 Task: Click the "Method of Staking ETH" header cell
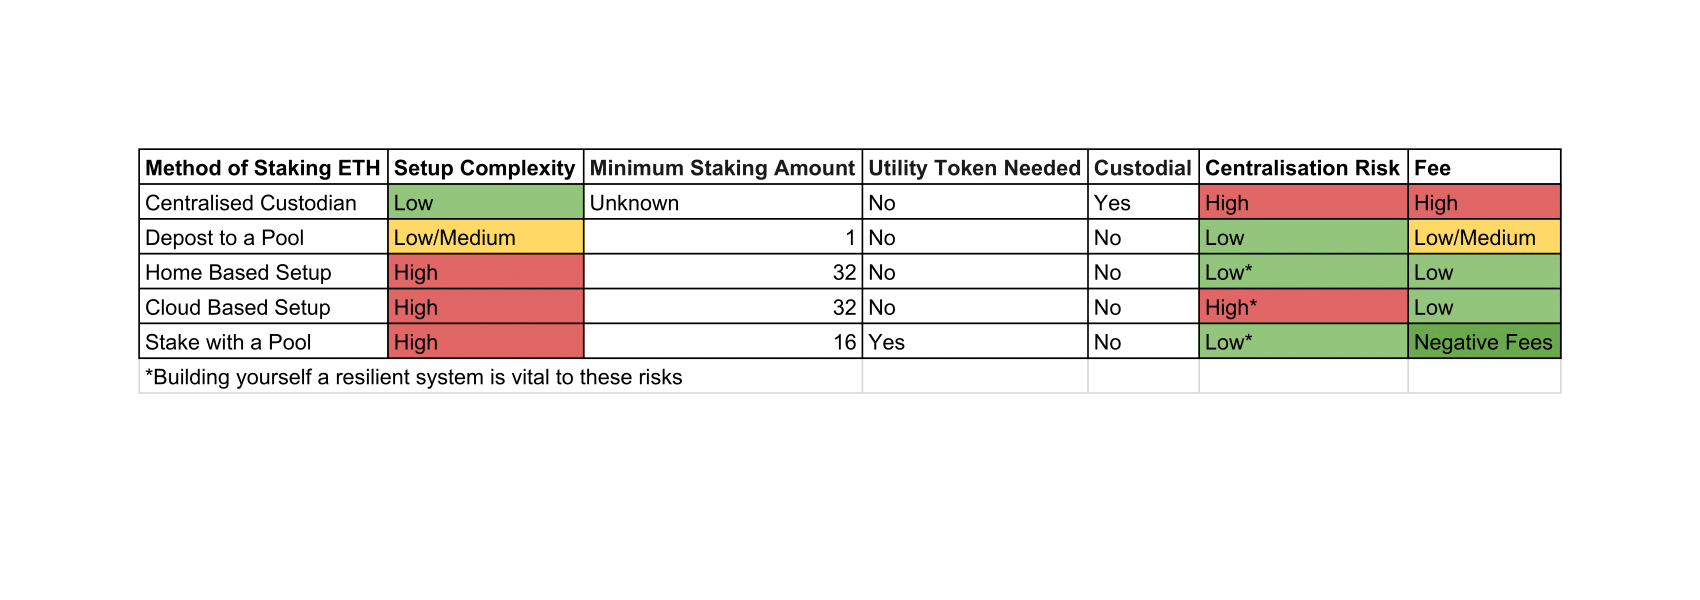click(x=263, y=168)
